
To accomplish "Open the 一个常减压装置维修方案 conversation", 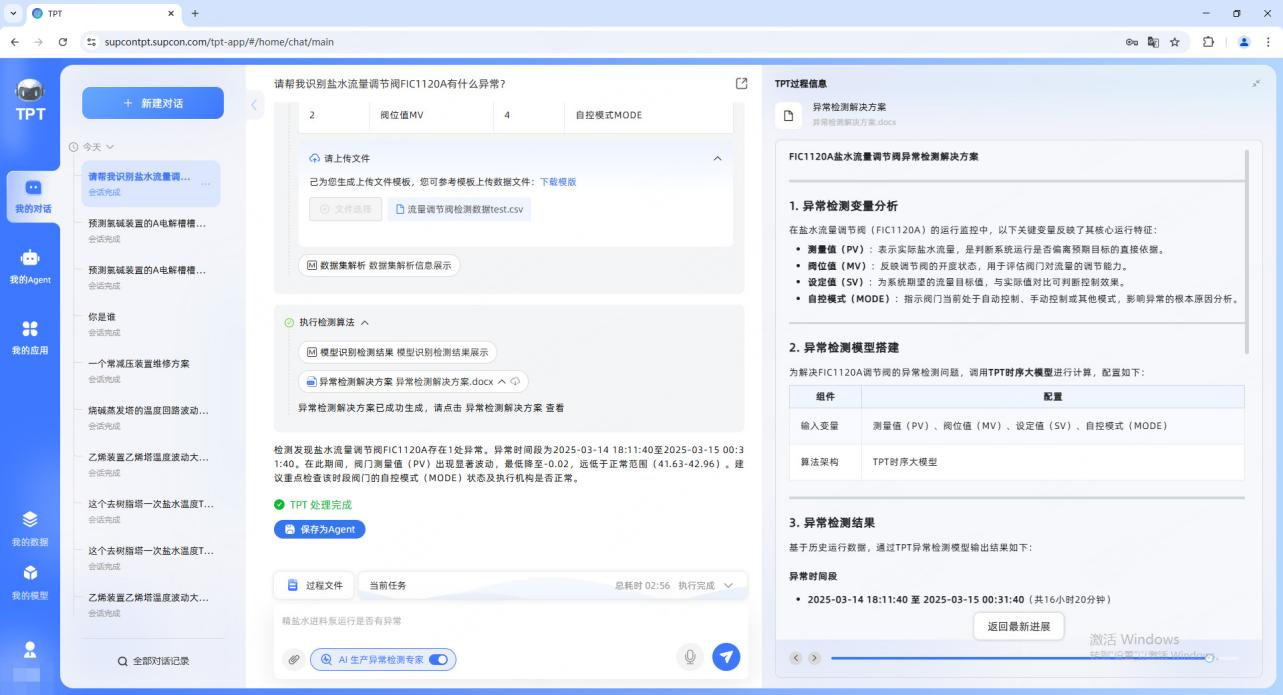I will tap(151, 370).
